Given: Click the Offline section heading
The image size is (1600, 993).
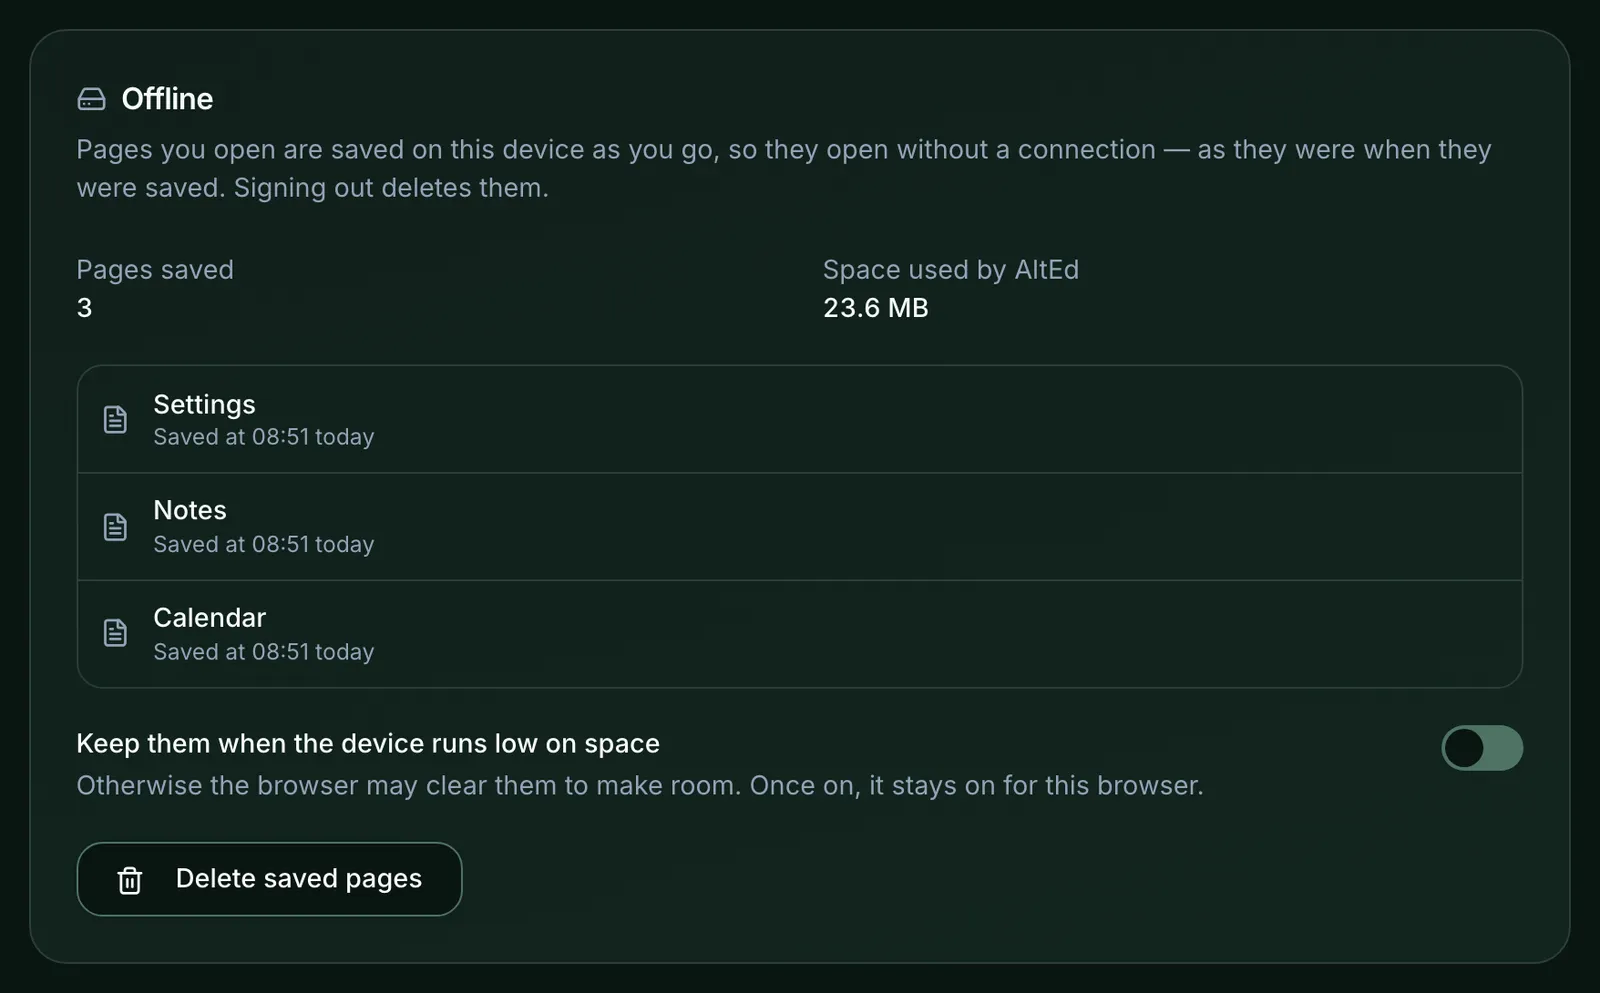Looking at the screenshot, I should tap(167, 99).
